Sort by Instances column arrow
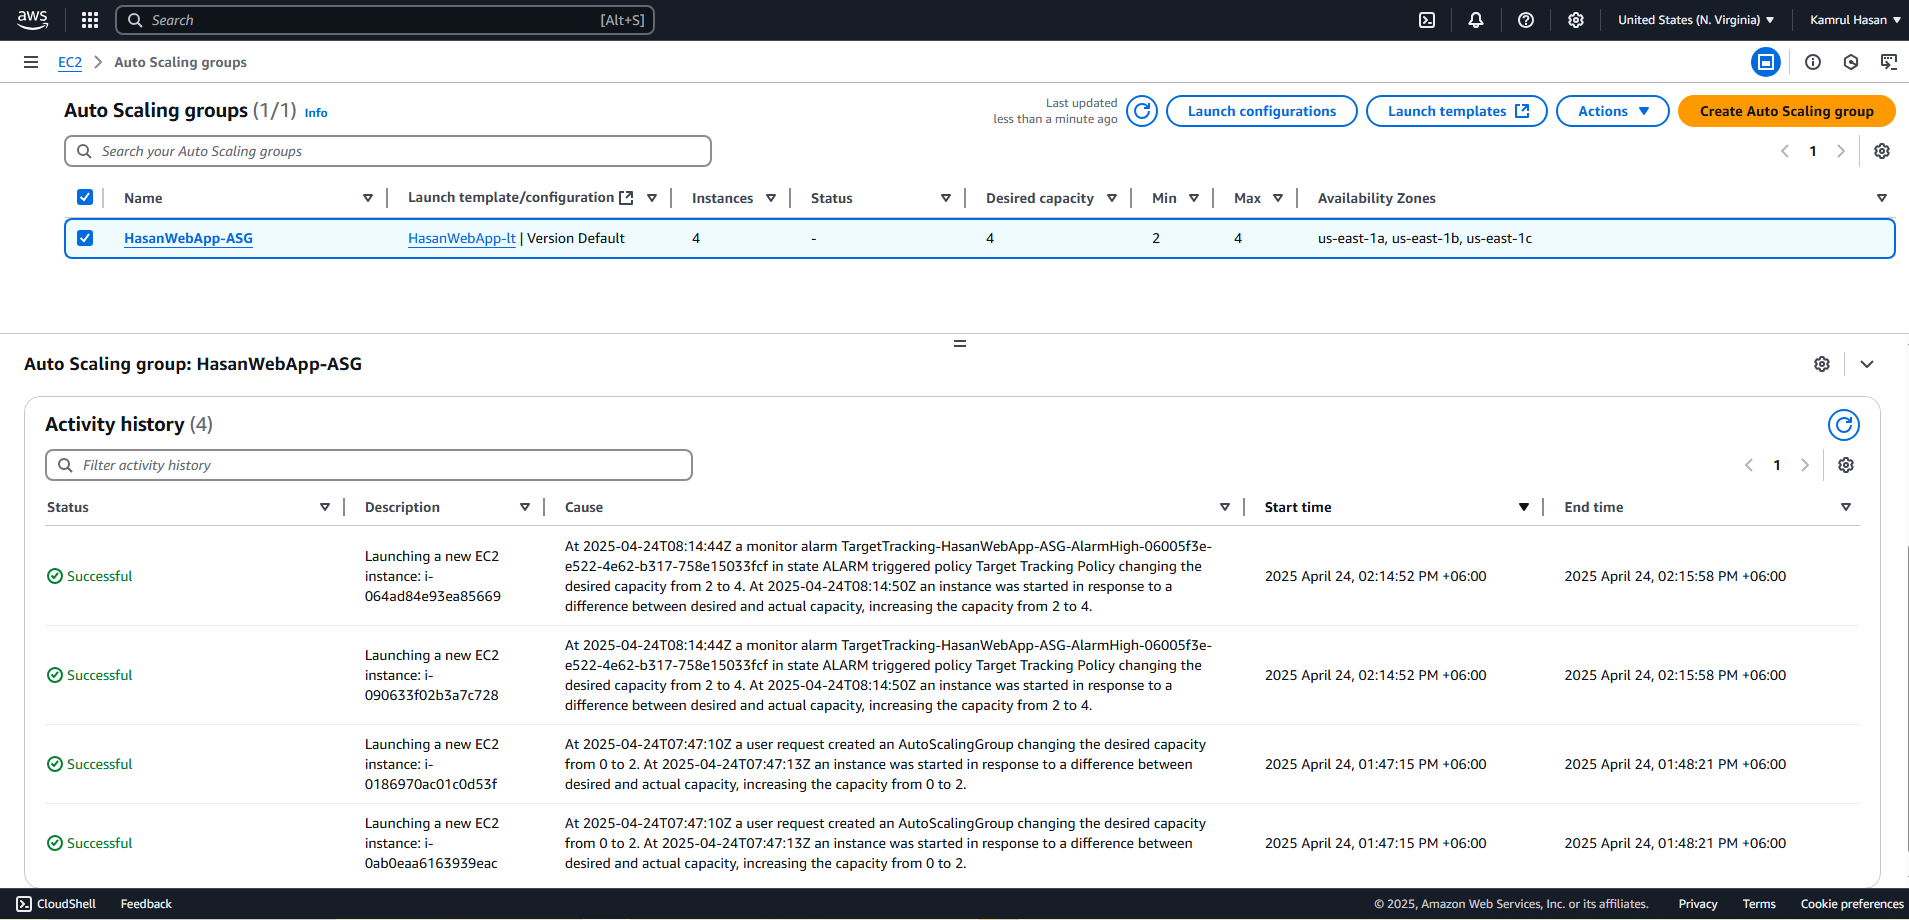The height and width of the screenshot is (920, 1909). tap(771, 198)
